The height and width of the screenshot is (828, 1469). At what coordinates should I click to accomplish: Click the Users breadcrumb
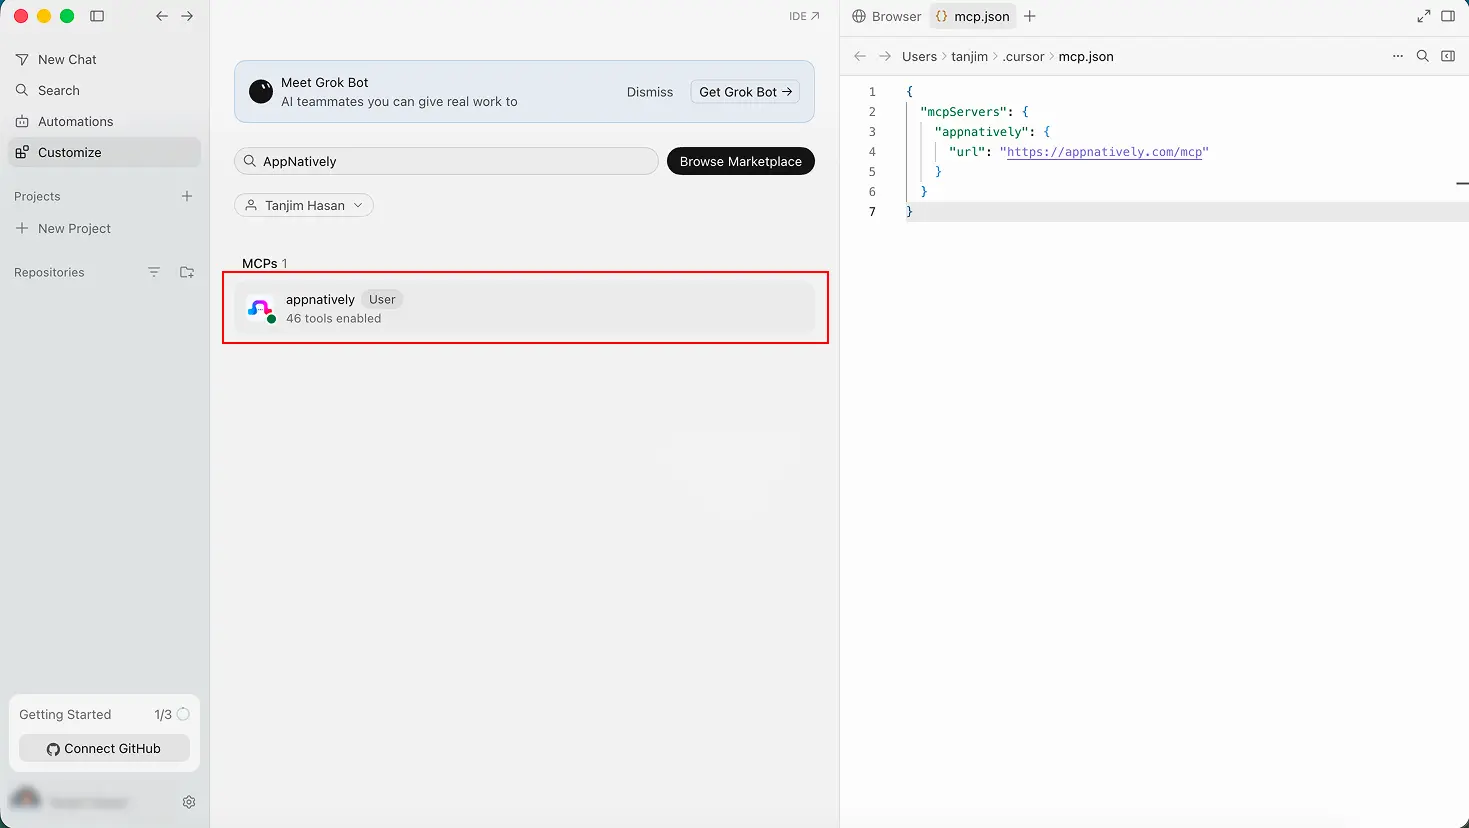(919, 57)
